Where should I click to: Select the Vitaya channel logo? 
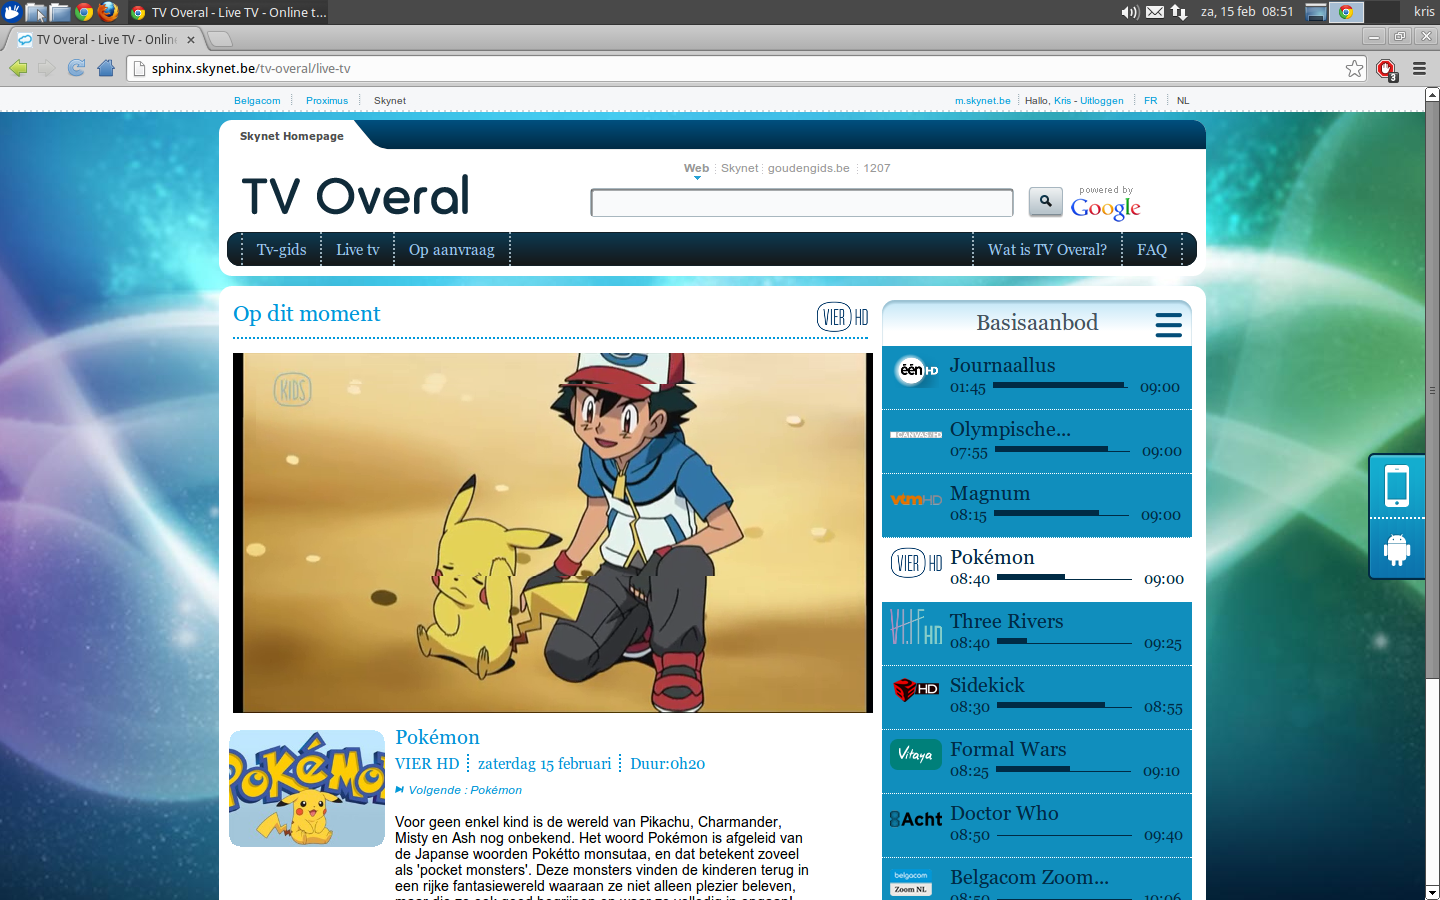click(x=915, y=754)
